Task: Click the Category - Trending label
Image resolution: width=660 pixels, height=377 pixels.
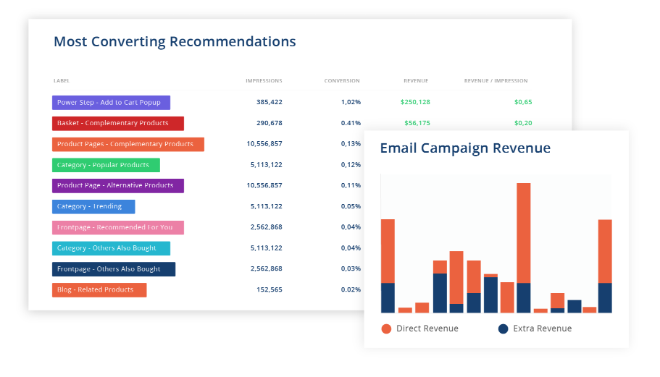Action: click(x=93, y=207)
